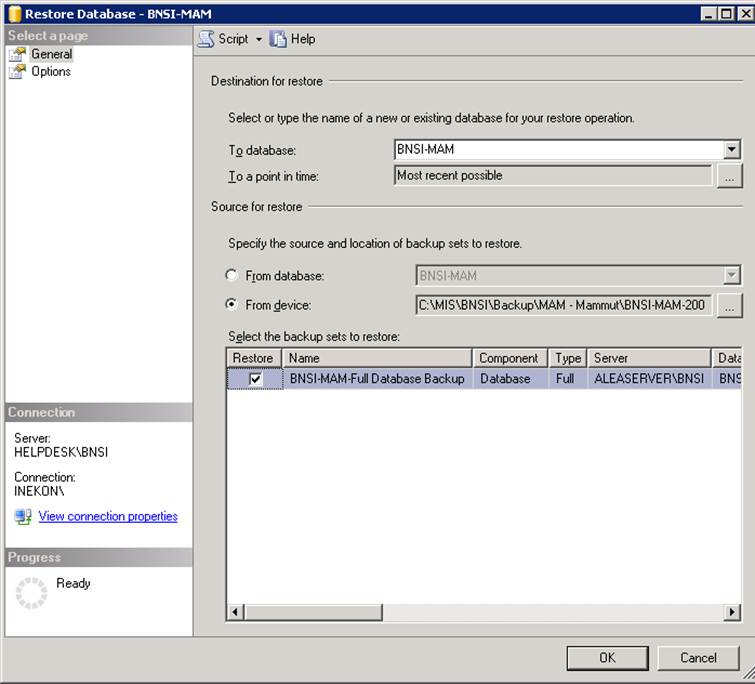Select the BNSI-MAM-Full Database Backup name cell
This screenshot has width=755, height=684.
point(377,379)
